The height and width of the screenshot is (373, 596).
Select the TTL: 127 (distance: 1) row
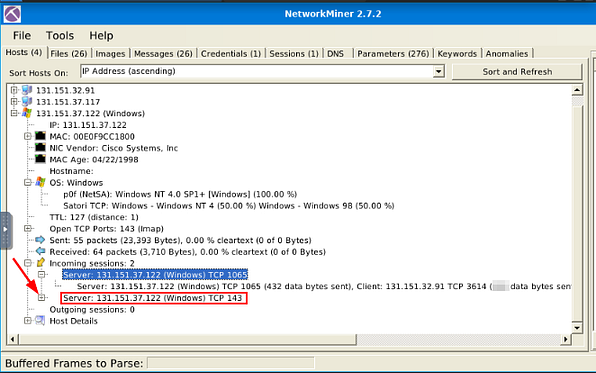tap(94, 217)
